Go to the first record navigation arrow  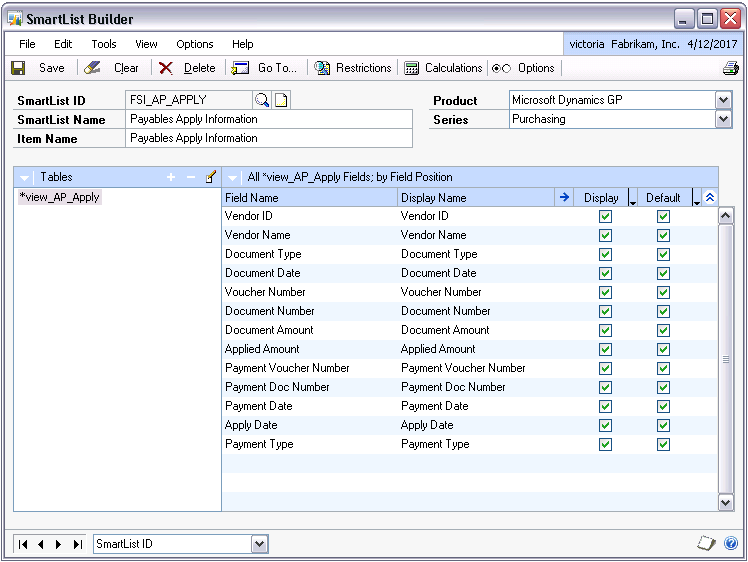[x=22, y=544]
